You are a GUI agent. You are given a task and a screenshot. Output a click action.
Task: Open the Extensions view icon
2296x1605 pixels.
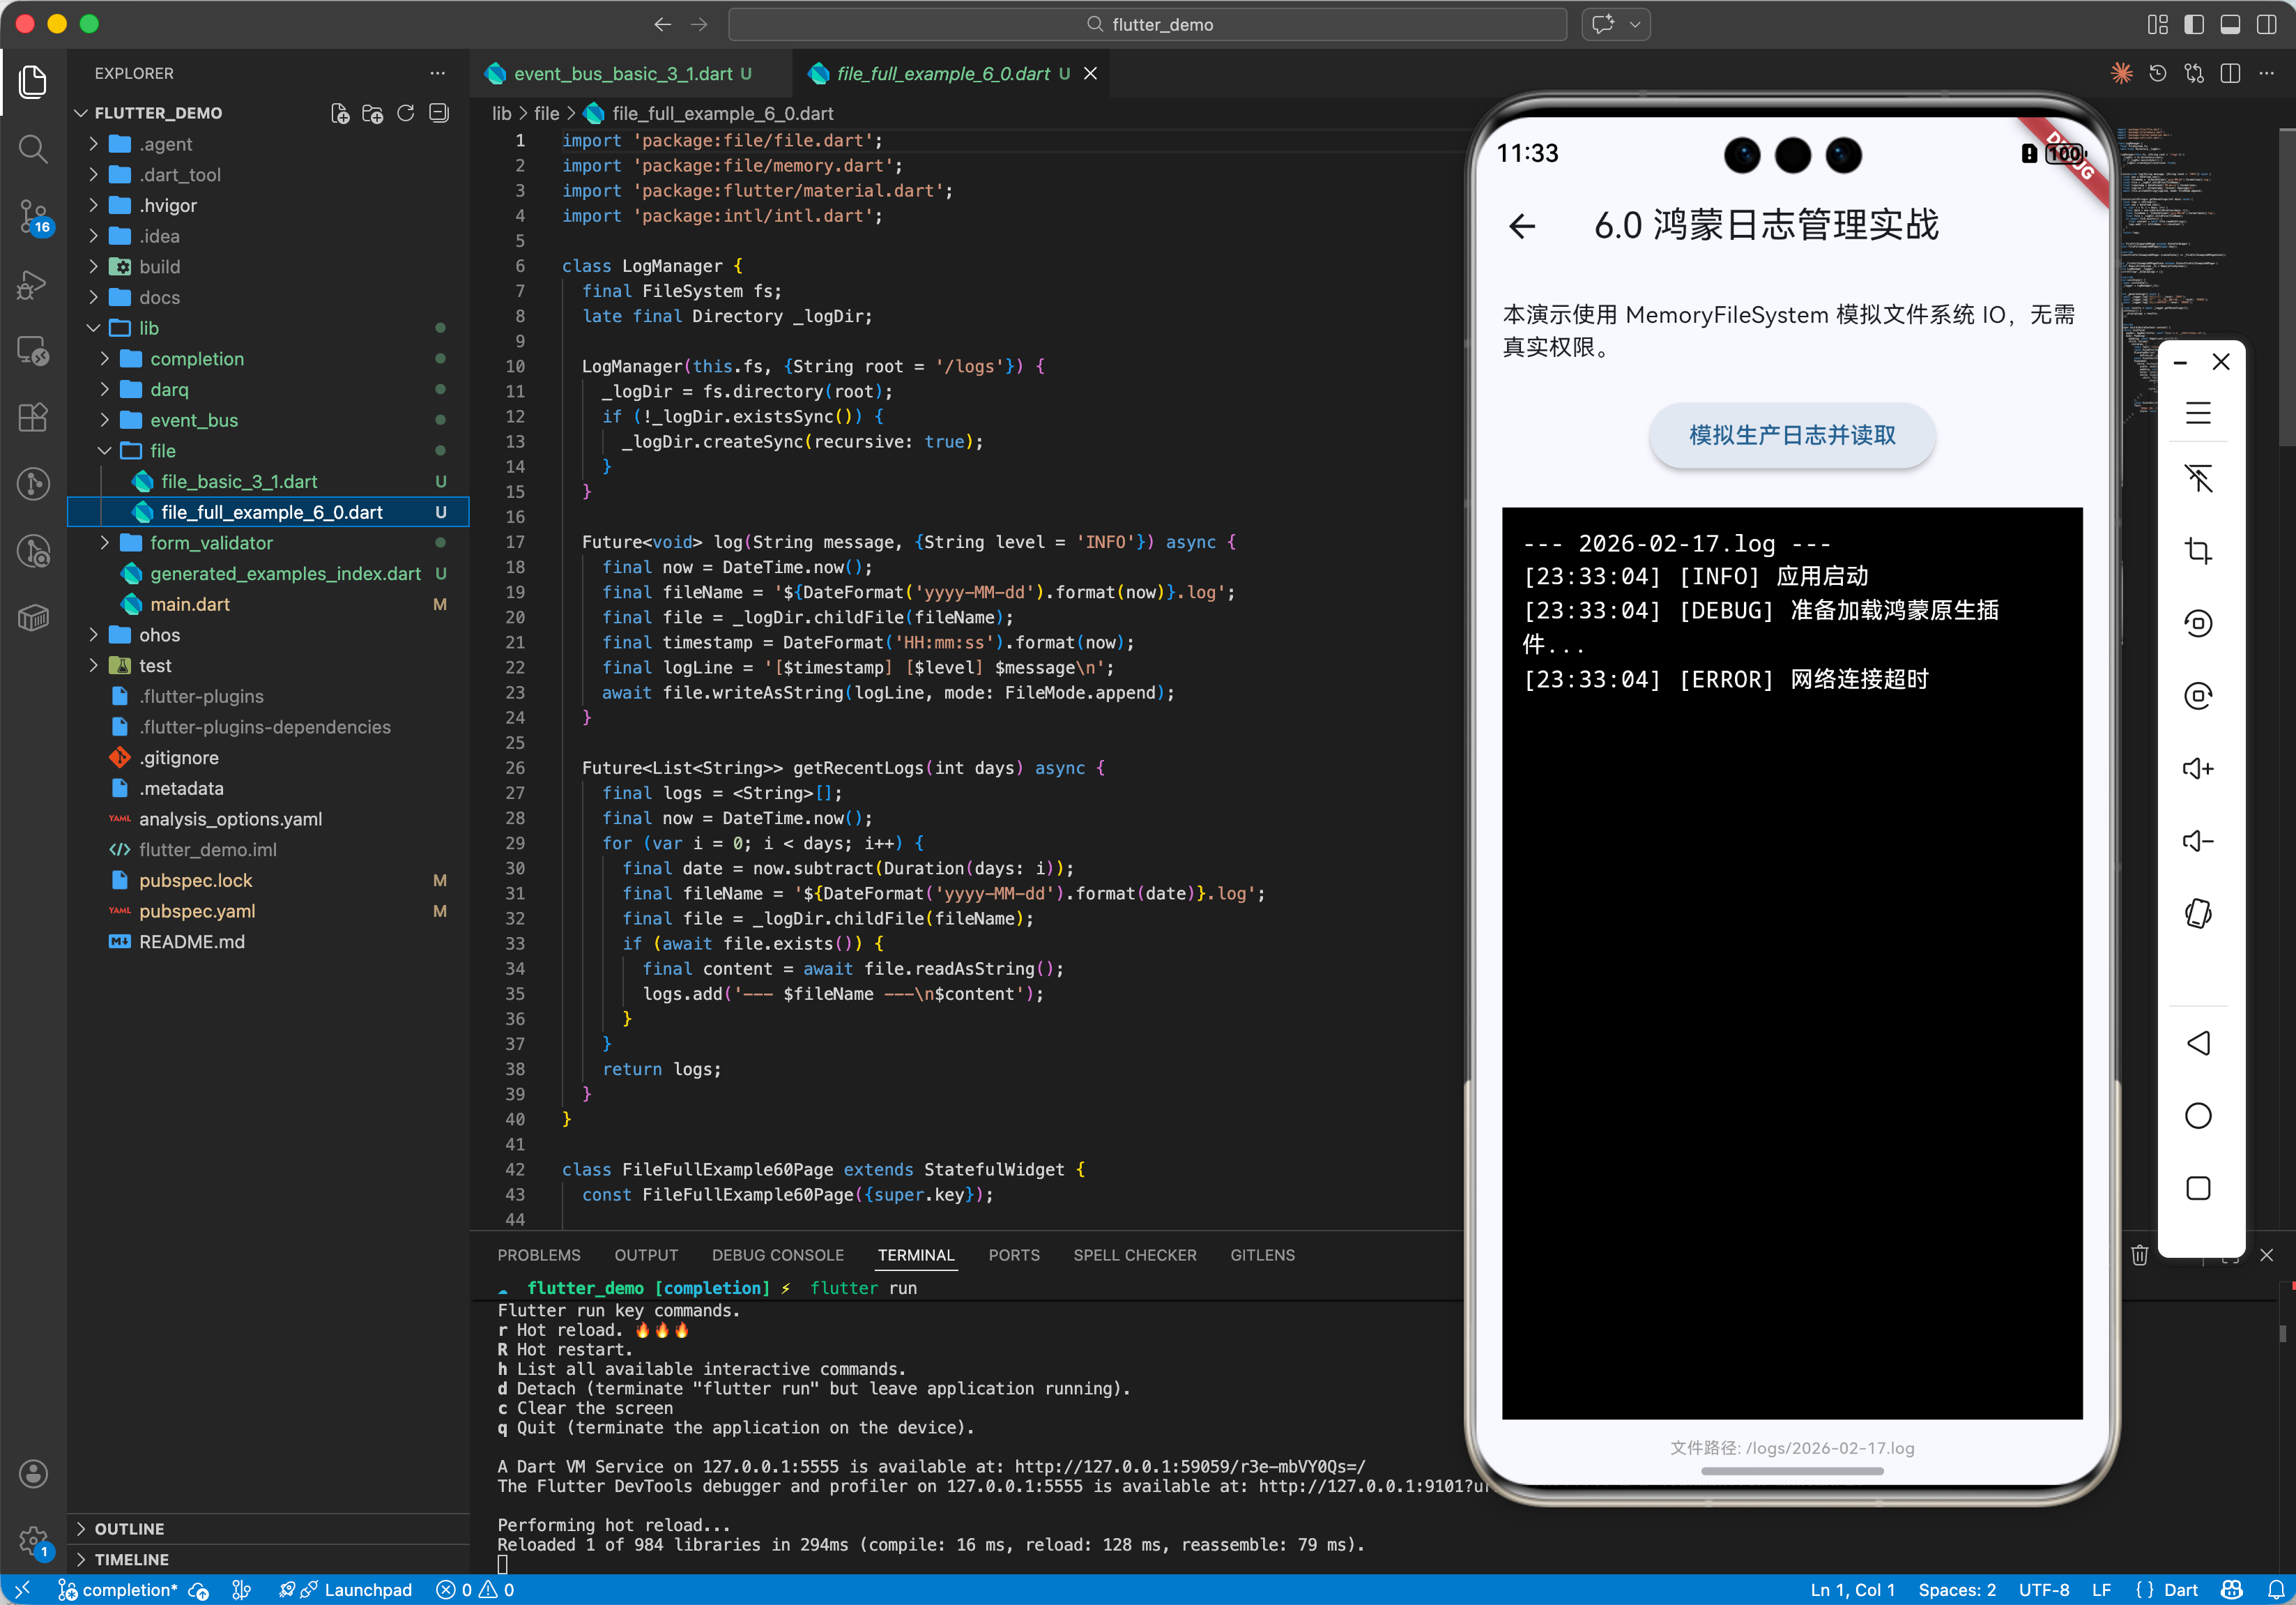[33, 417]
